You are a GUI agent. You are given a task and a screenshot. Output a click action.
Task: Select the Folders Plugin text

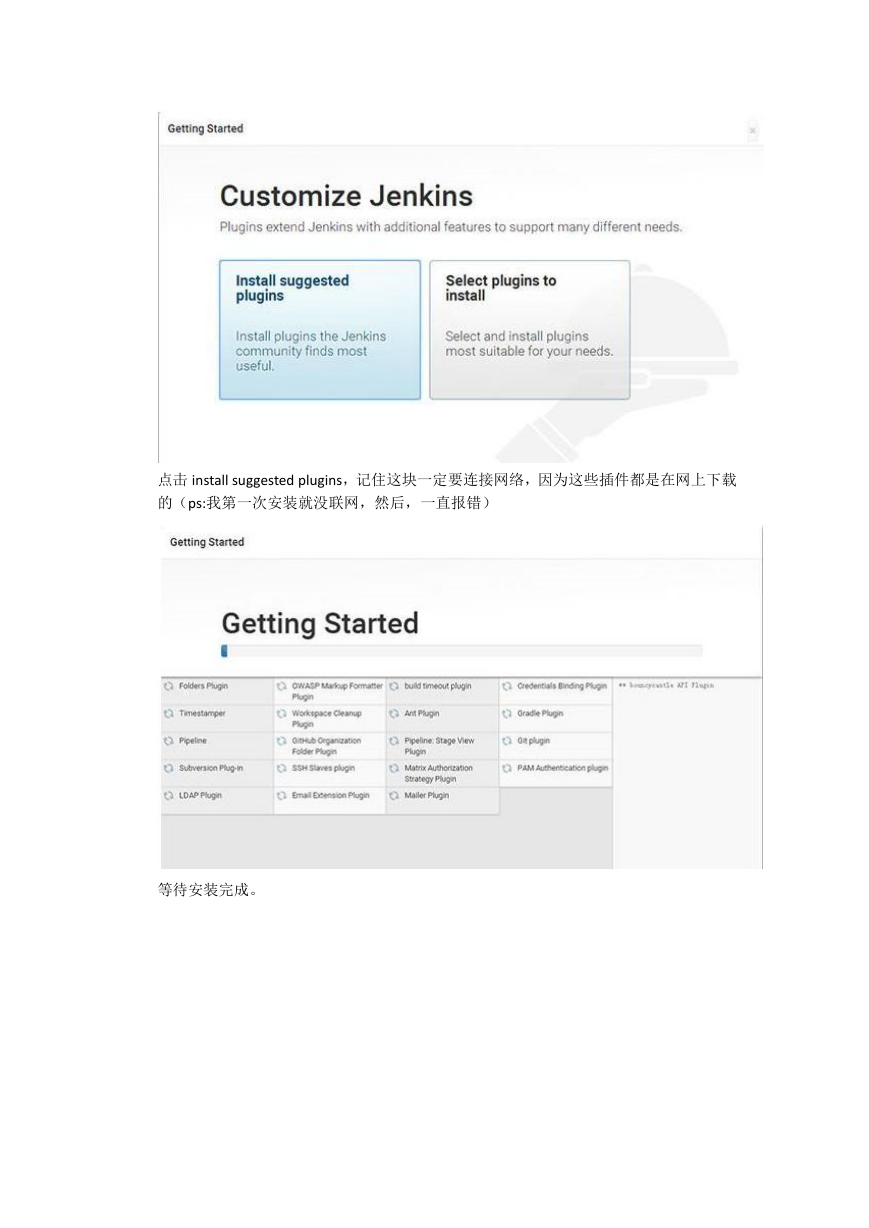tap(203, 687)
